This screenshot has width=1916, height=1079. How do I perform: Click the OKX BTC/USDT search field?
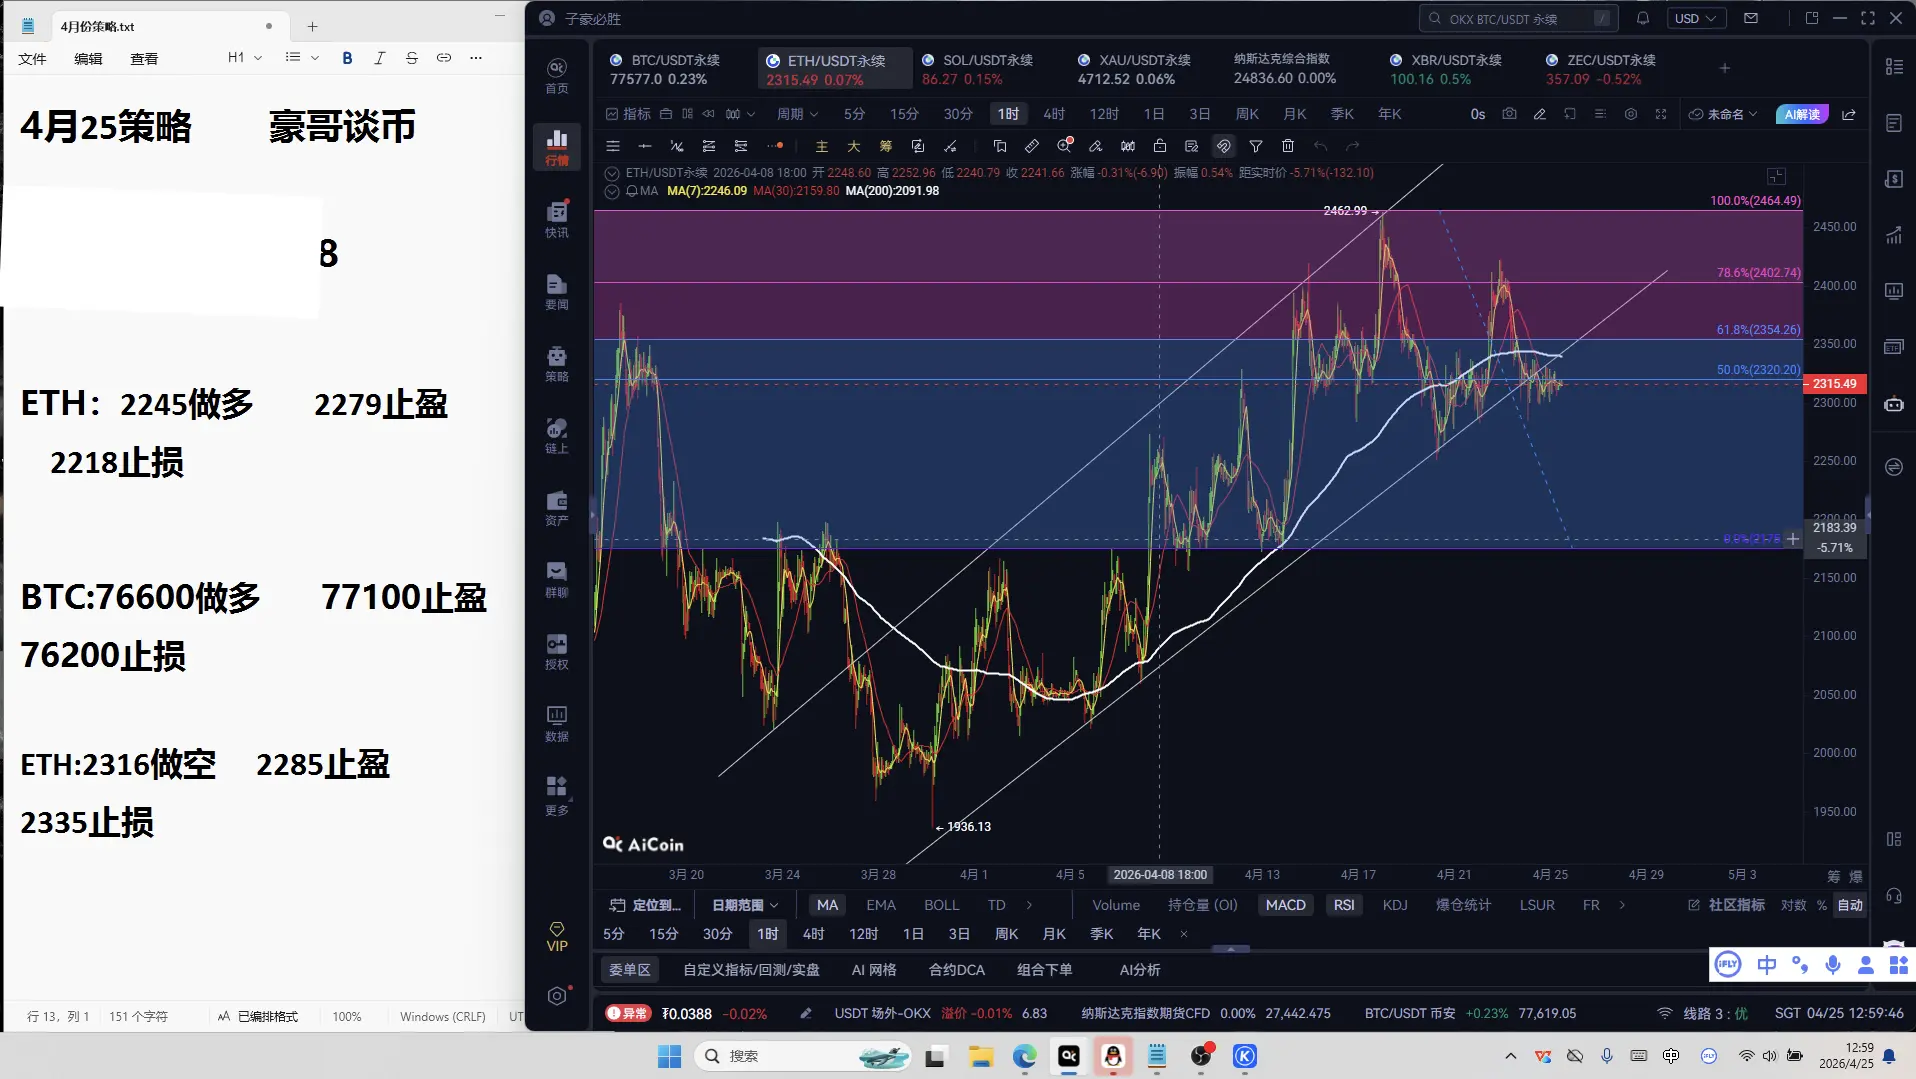pyautogui.click(x=1518, y=18)
